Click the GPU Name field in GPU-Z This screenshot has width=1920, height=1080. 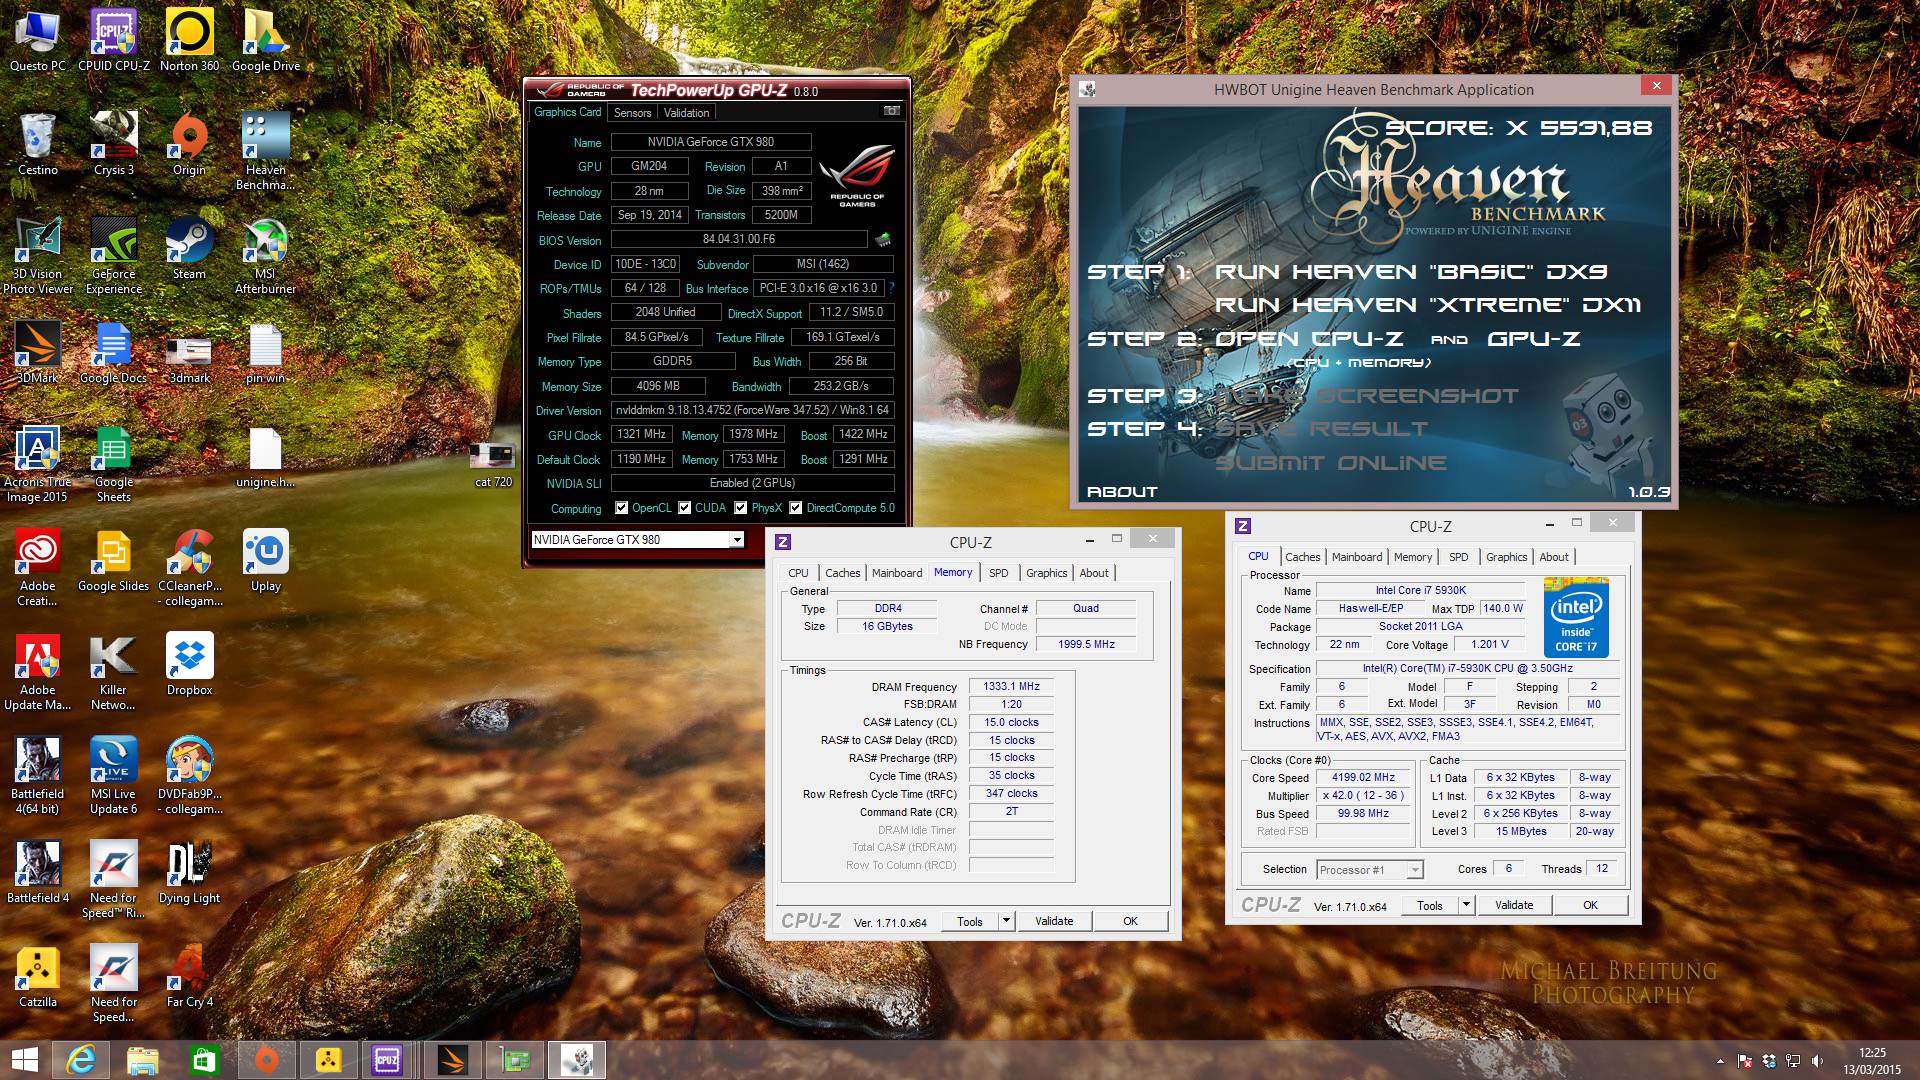tap(711, 142)
